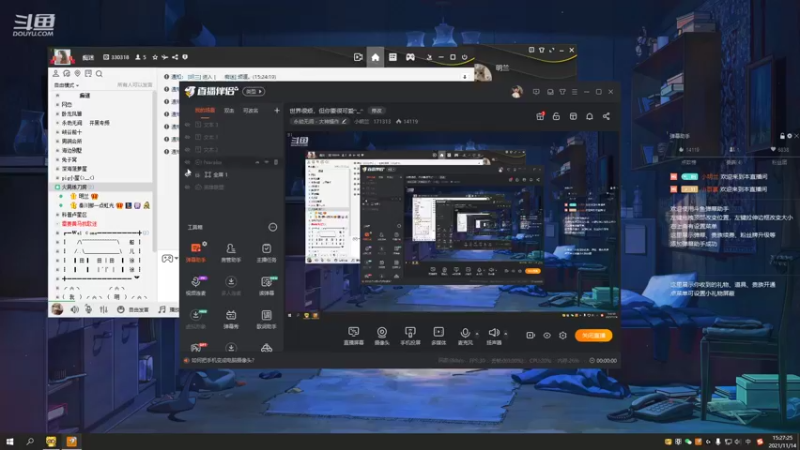
Task: Open the taskbar search icon
Action: (30, 441)
